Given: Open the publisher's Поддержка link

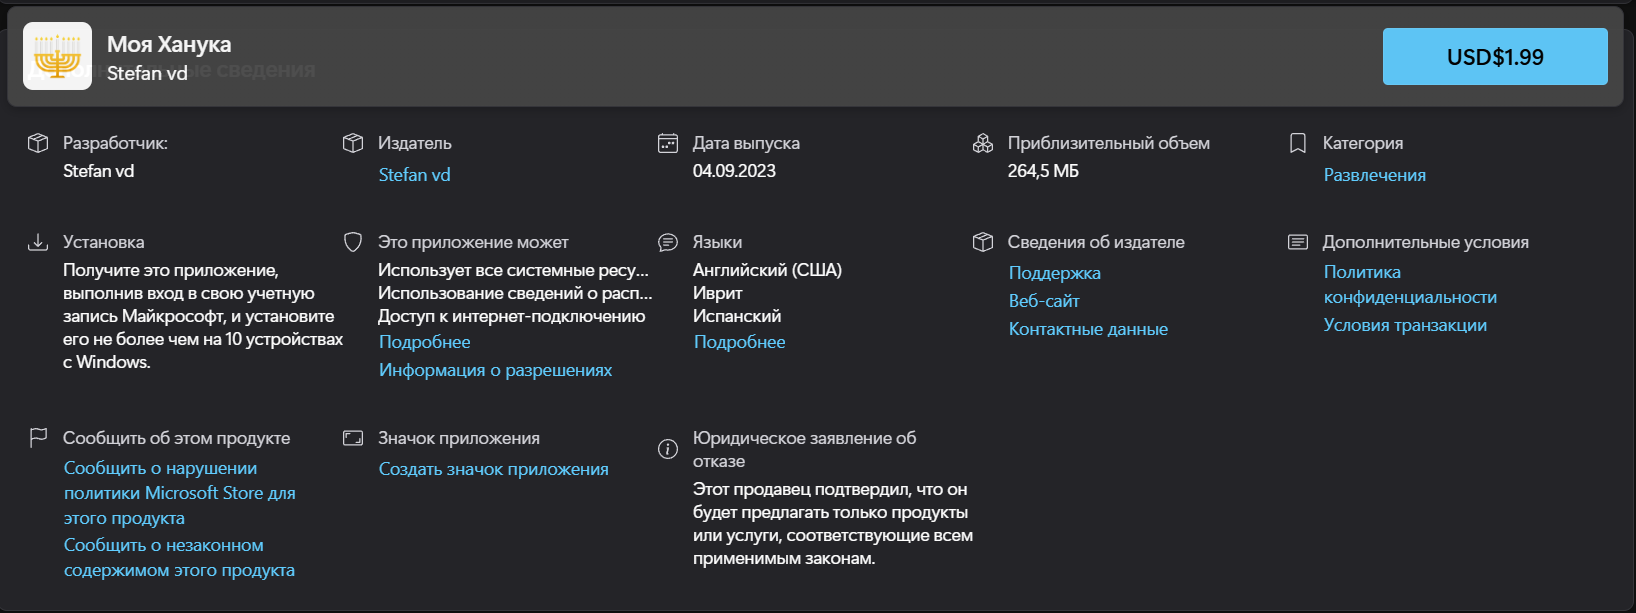Looking at the screenshot, I should (1054, 273).
